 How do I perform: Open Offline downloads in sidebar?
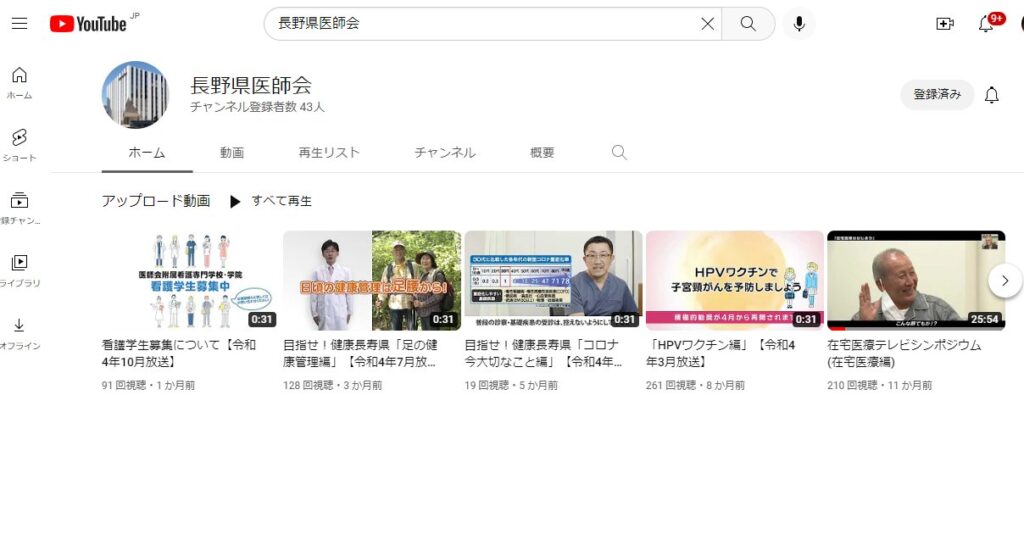click(x=19, y=332)
